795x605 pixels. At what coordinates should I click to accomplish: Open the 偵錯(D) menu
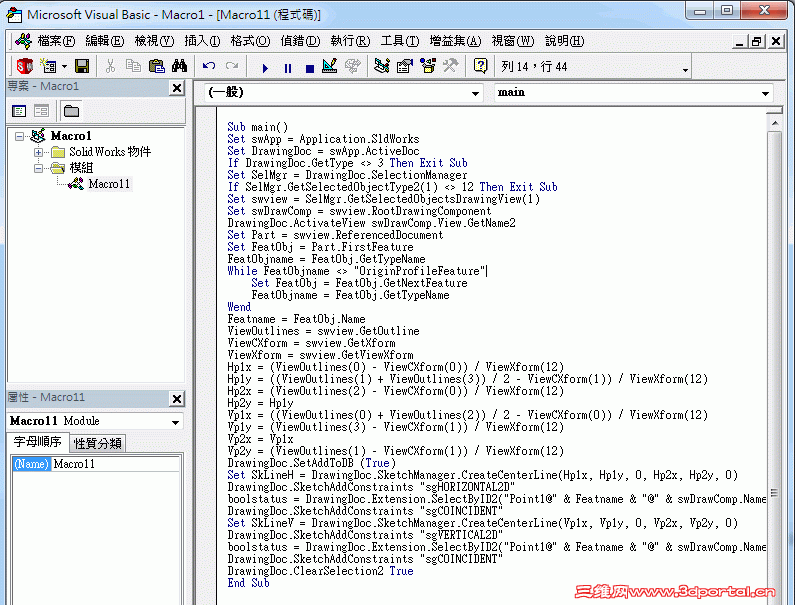click(300, 41)
